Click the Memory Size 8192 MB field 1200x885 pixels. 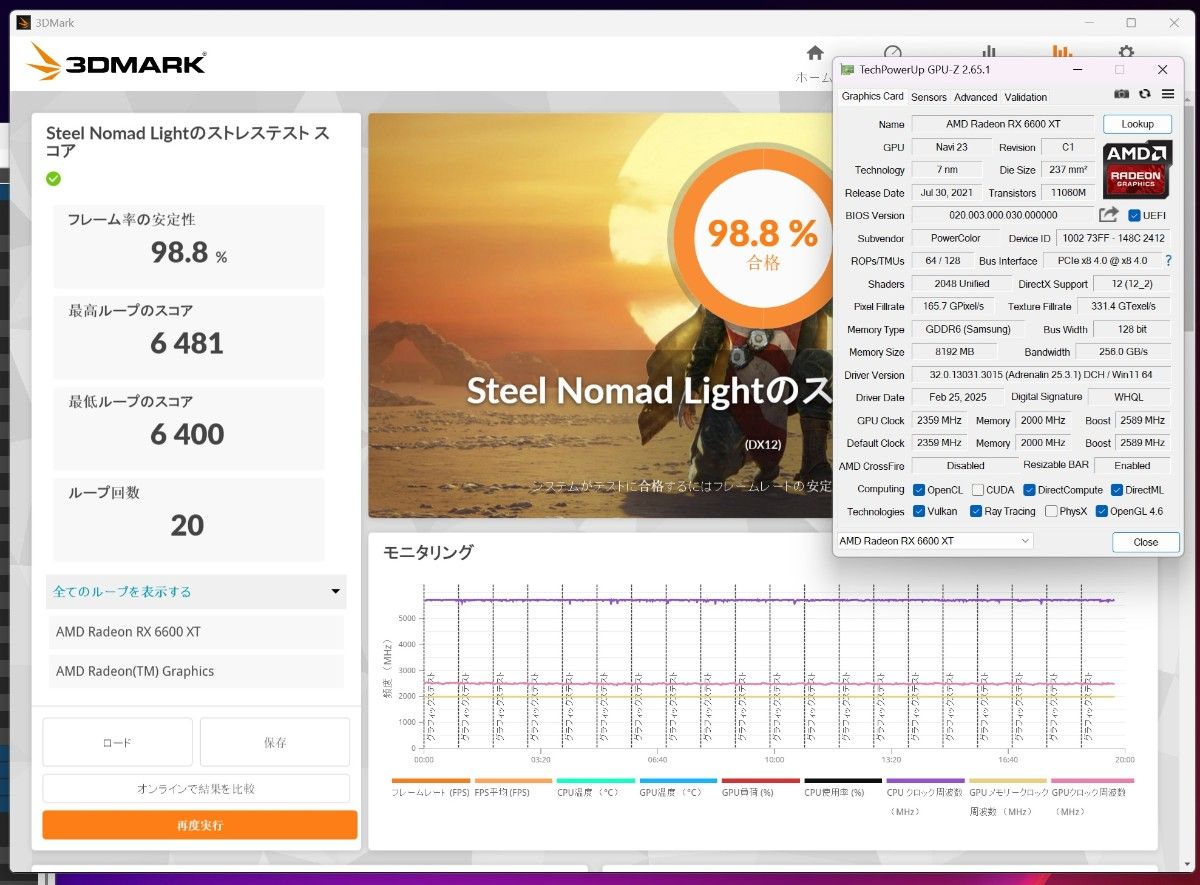pos(954,352)
